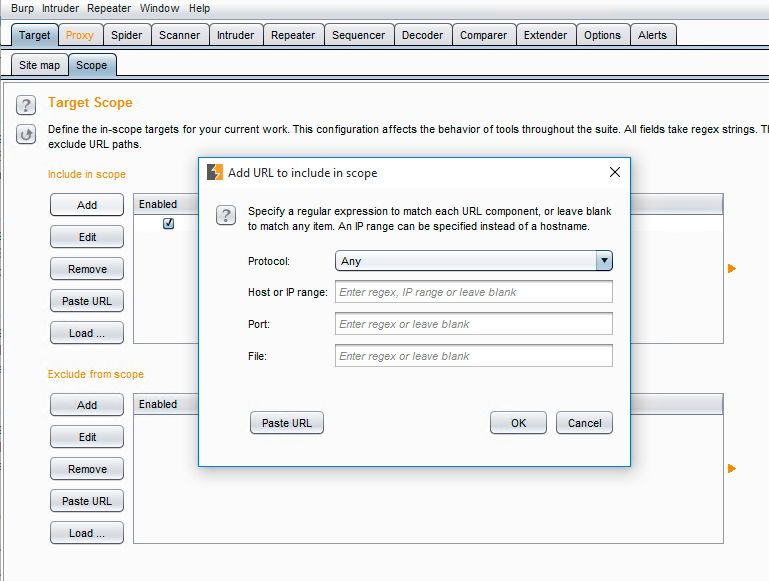The width and height of the screenshot is (769, 581).
Task: Switch to the Scanner tab
Action: point(179,35)
